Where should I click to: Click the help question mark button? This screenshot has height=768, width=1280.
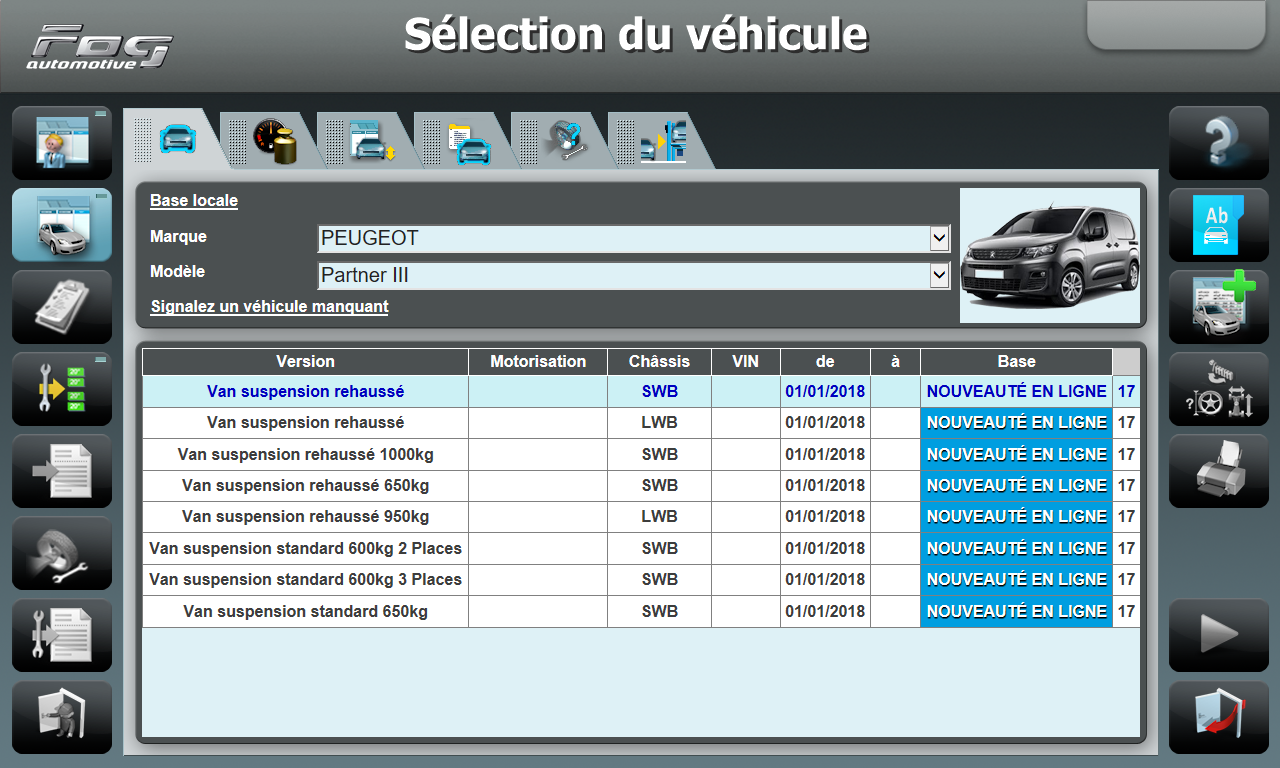click(1218, 143)
